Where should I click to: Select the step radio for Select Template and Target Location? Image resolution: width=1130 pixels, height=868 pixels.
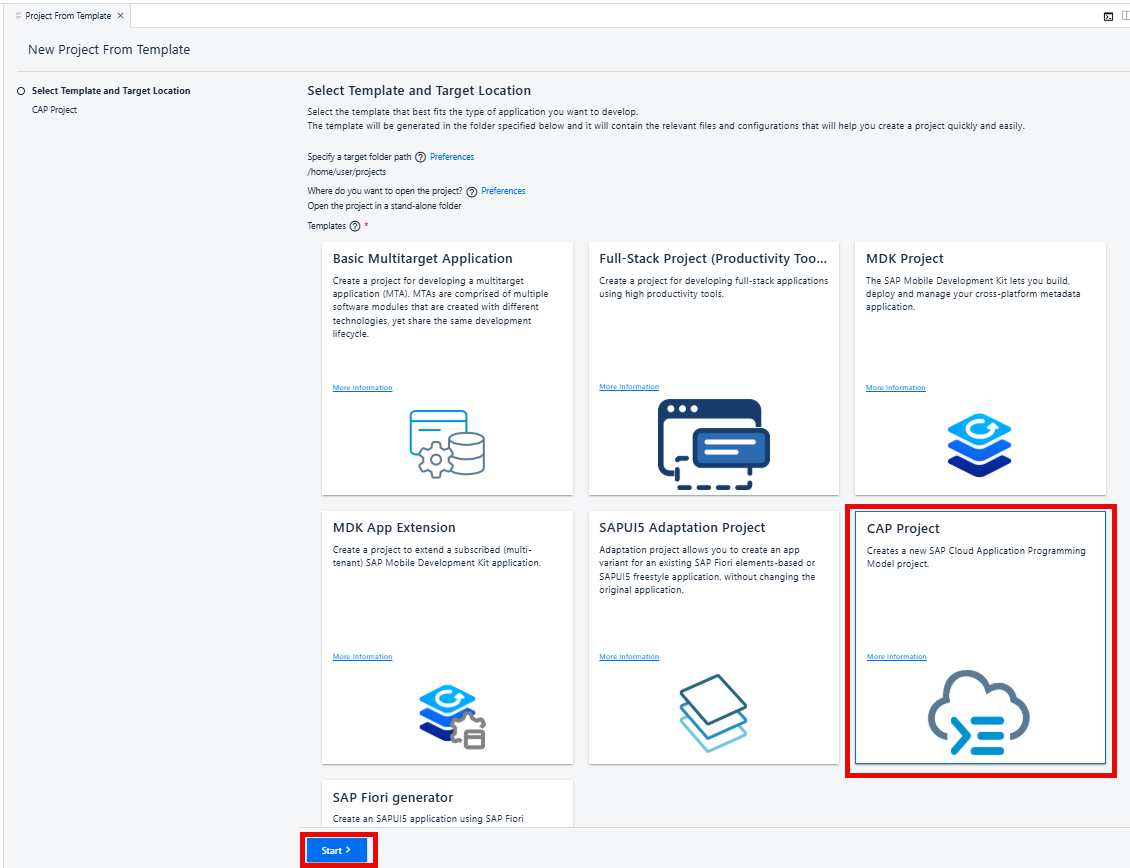tap(21, 91)
